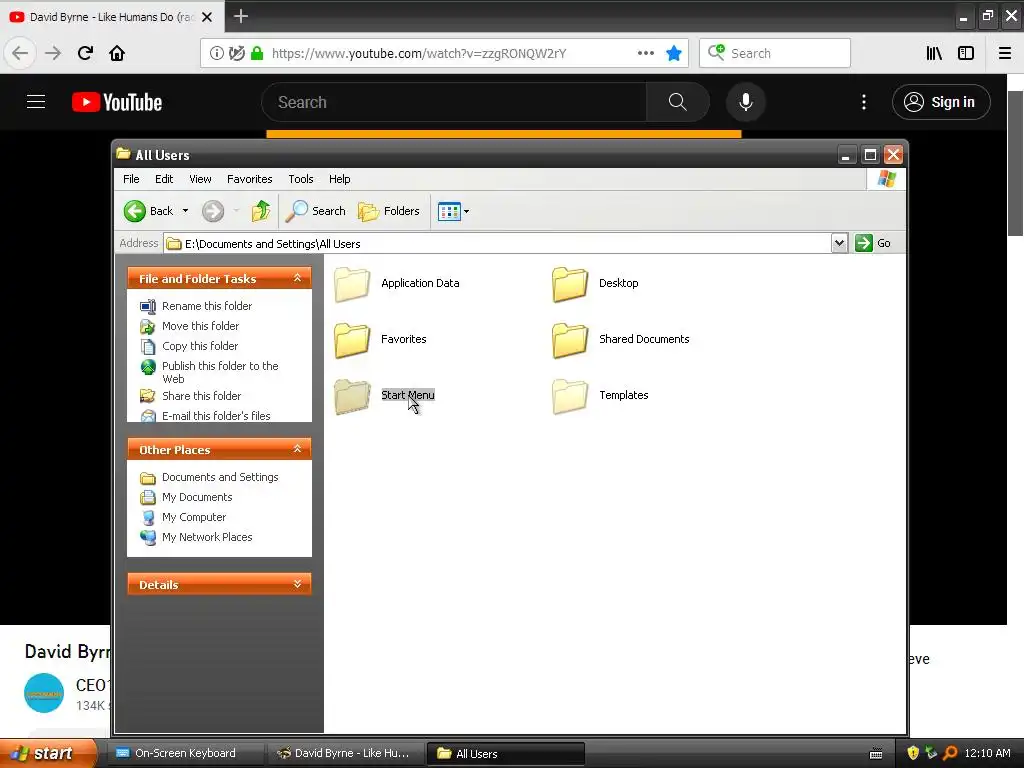Viewport: 1024px width, 768px height.
Task: Go to Documents and Settings in Other Places
Action: [x=220, y=477]
